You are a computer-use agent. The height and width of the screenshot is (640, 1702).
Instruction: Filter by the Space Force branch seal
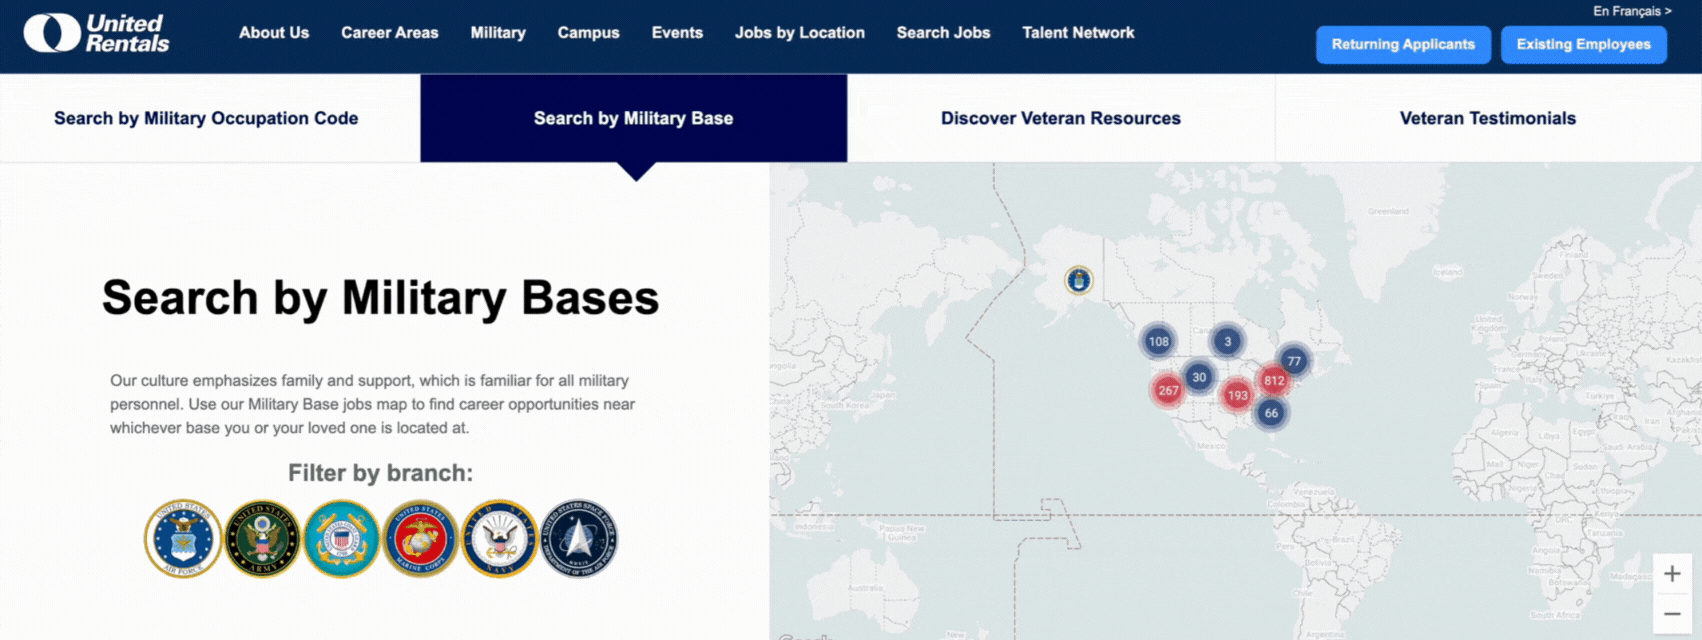pyautogui.click(x=579, y=539)
